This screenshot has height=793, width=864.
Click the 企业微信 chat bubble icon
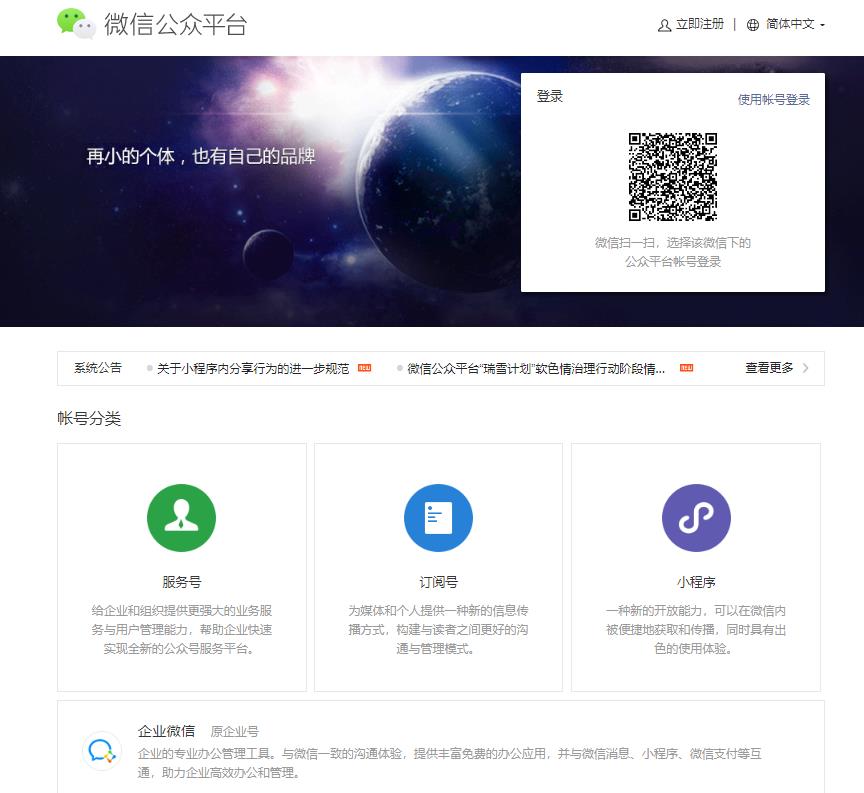click(102, 751)
